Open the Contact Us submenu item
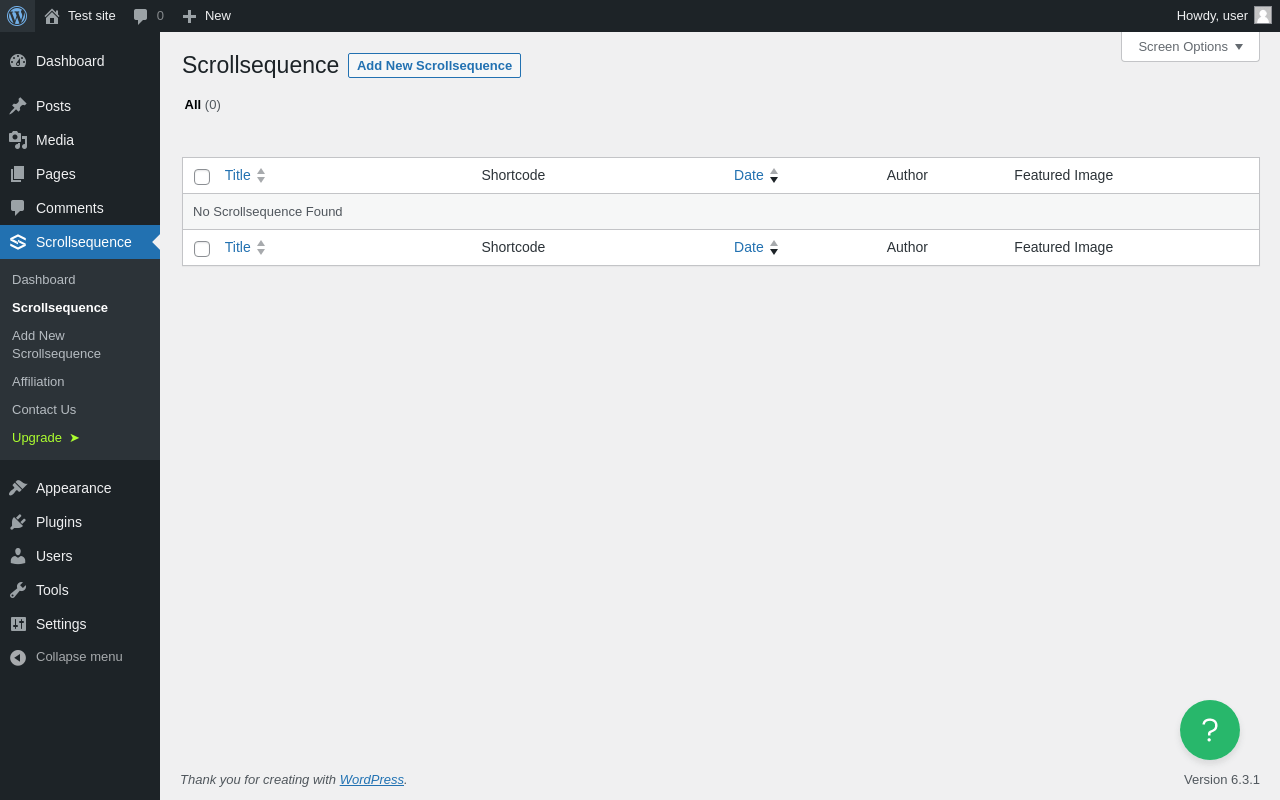Viewport: 1280px width, 800px height. pyautogui.click(x=44, y=410)
